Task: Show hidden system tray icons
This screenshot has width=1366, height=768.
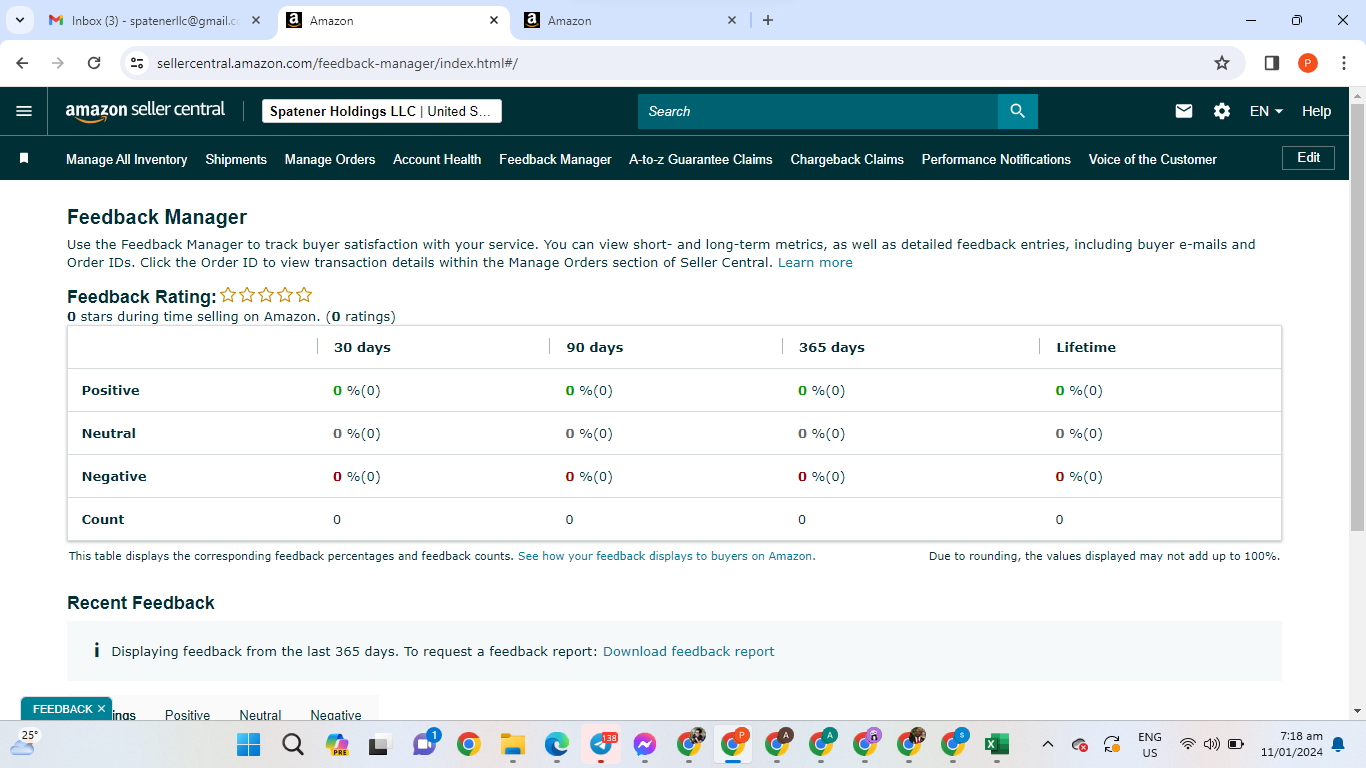Action: pyautogui.click(x=1047, y=745)
